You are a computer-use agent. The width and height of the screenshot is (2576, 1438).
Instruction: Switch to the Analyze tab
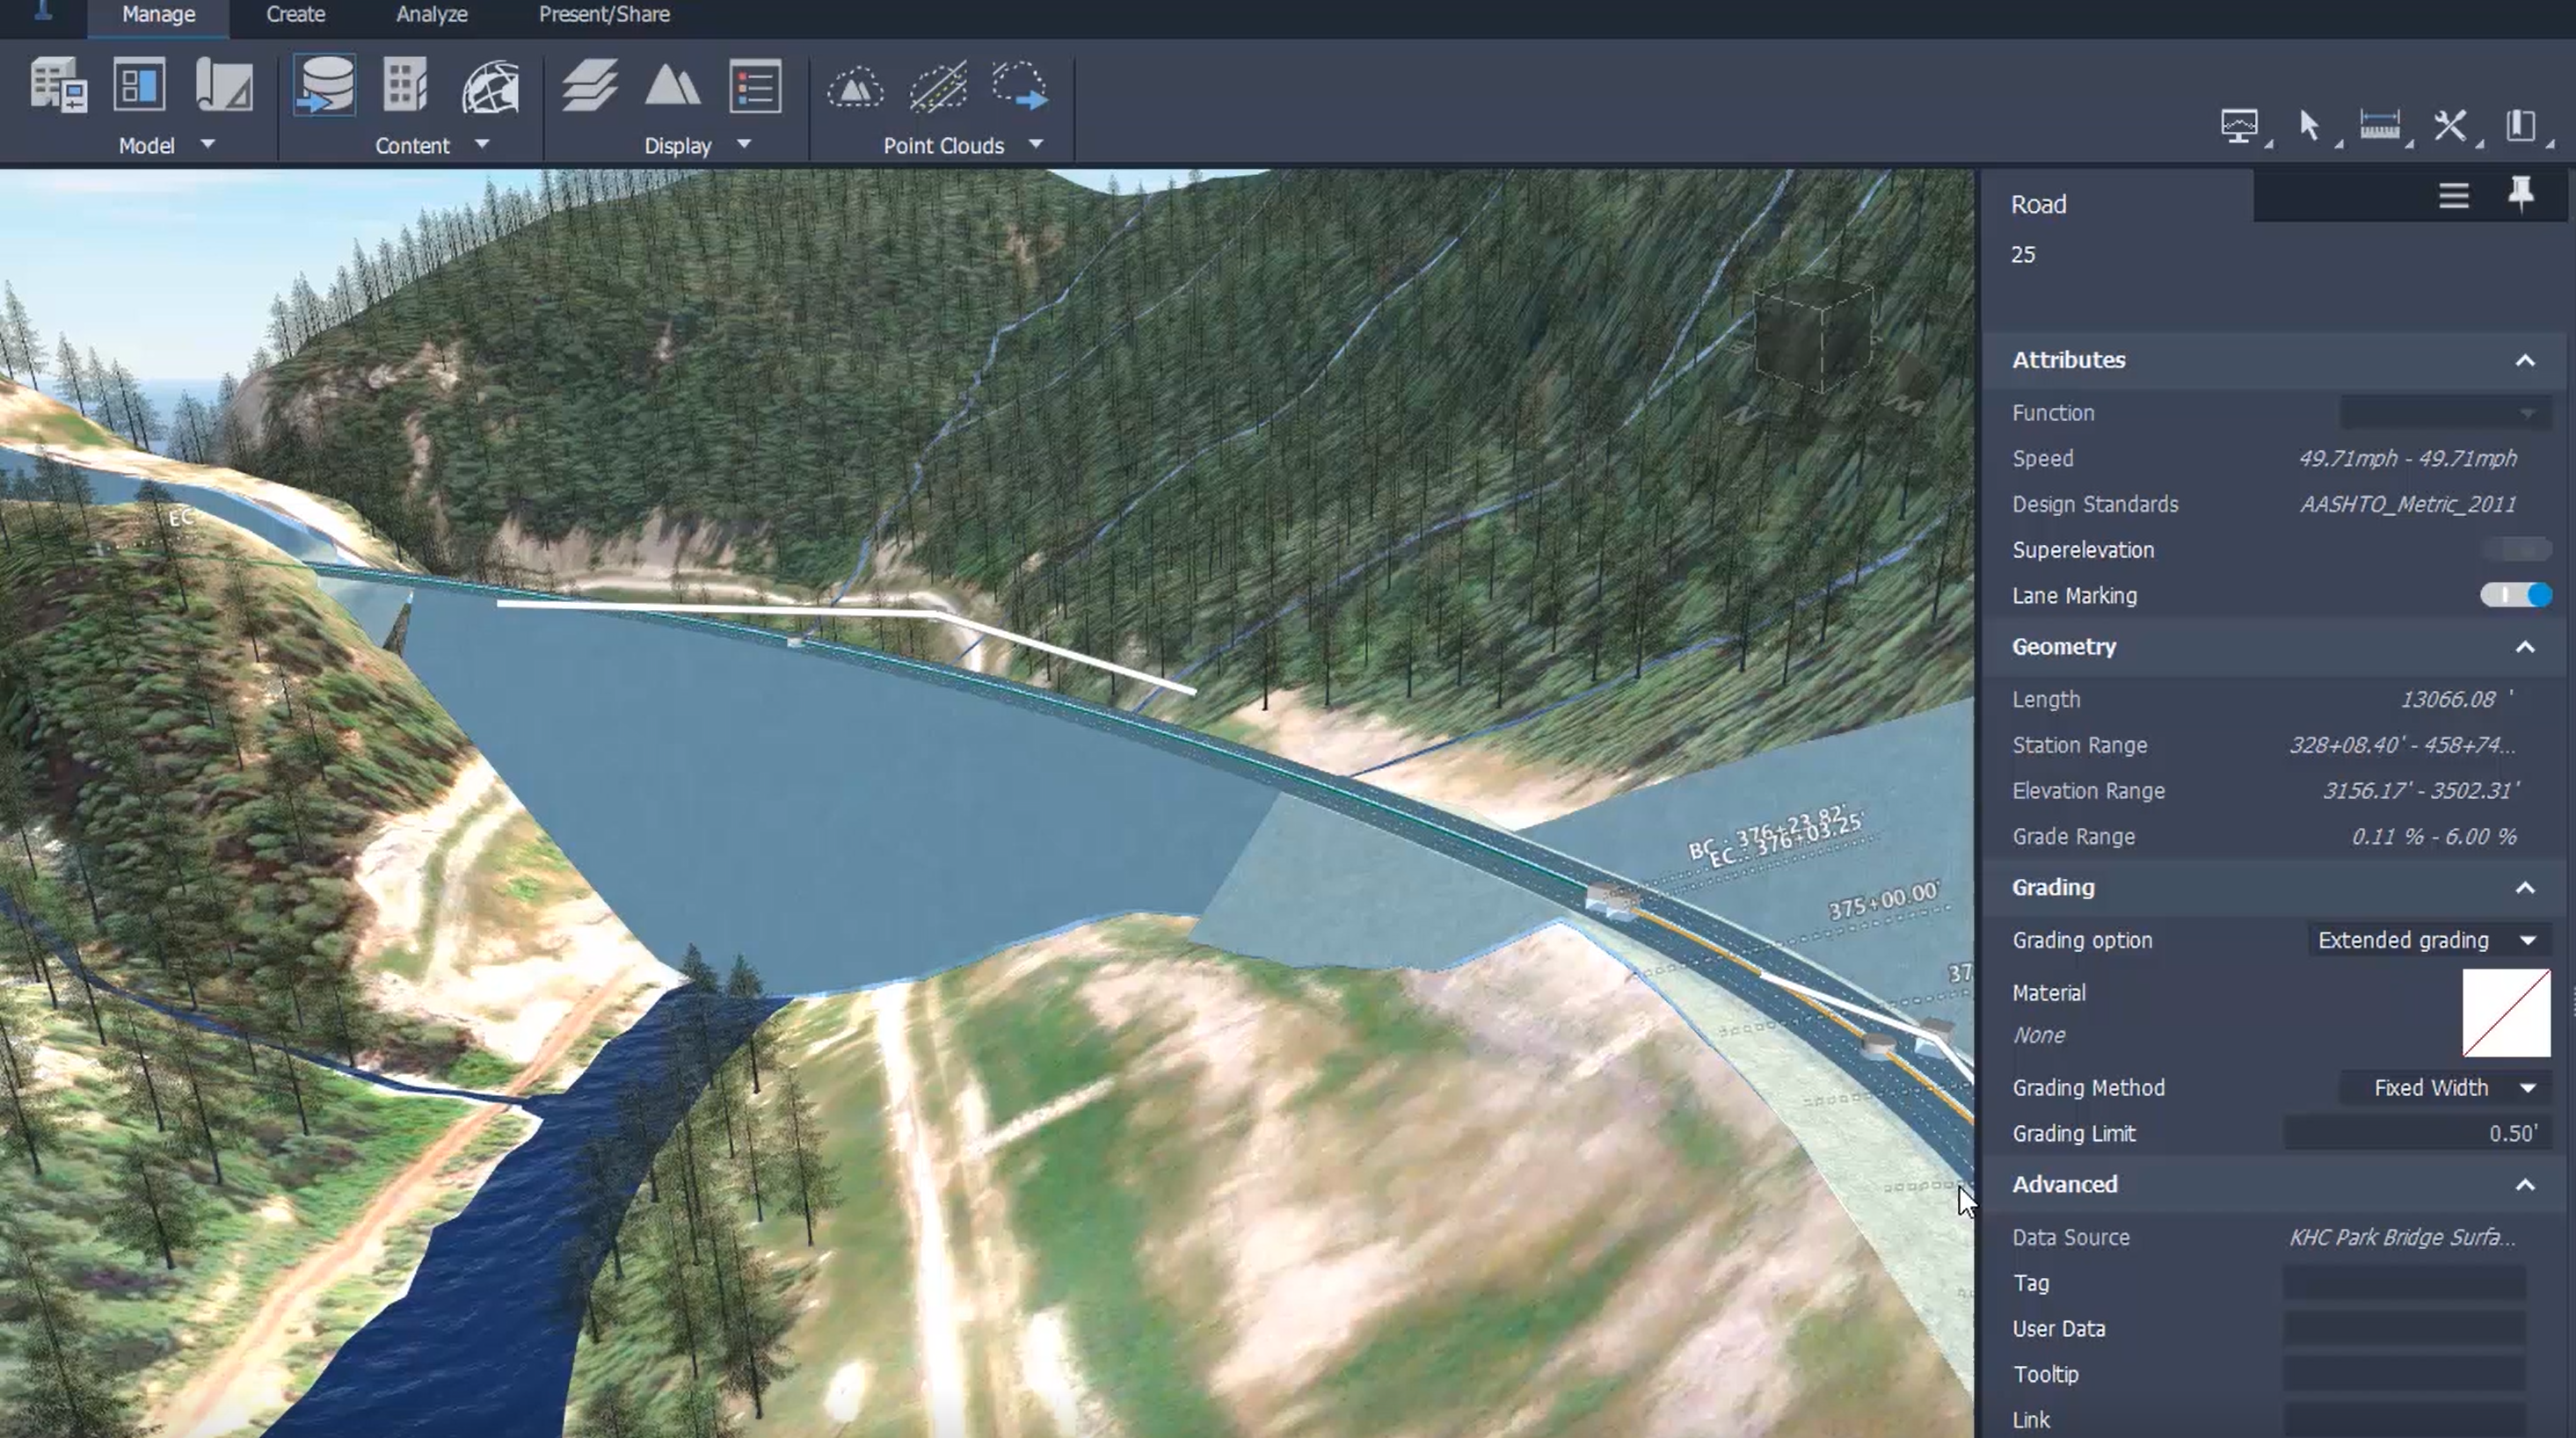tap(431, 15)
